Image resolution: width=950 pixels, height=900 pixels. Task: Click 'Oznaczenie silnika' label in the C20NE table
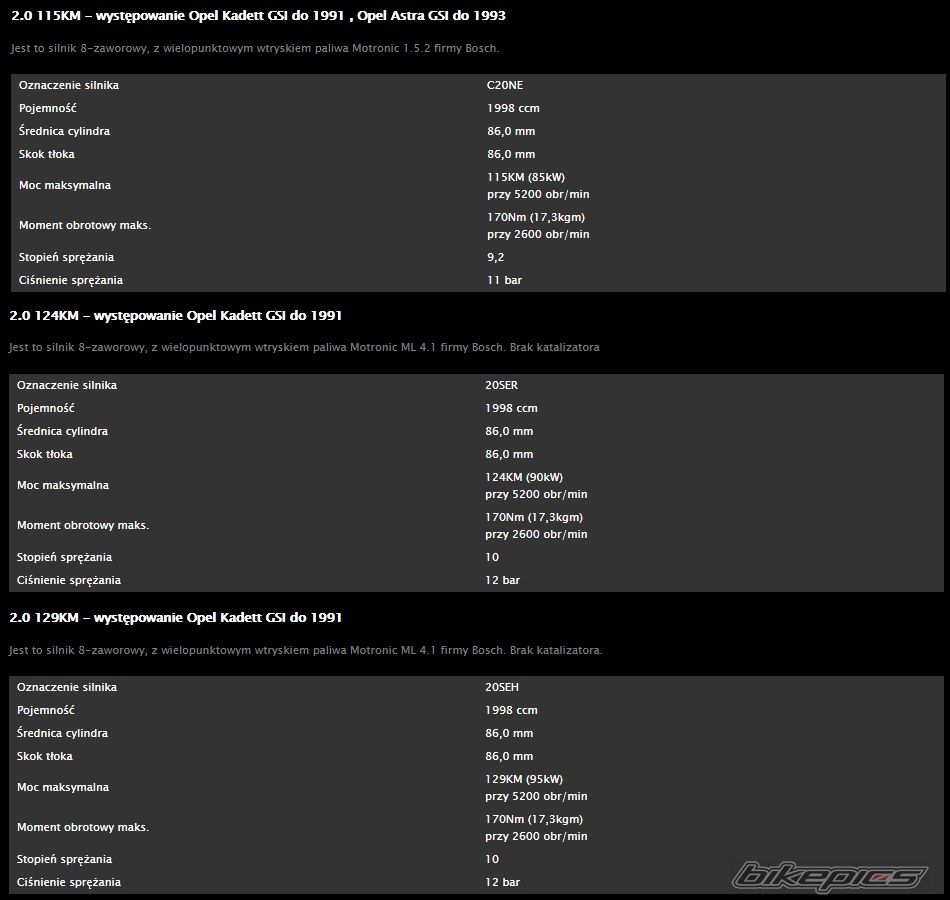69,85
